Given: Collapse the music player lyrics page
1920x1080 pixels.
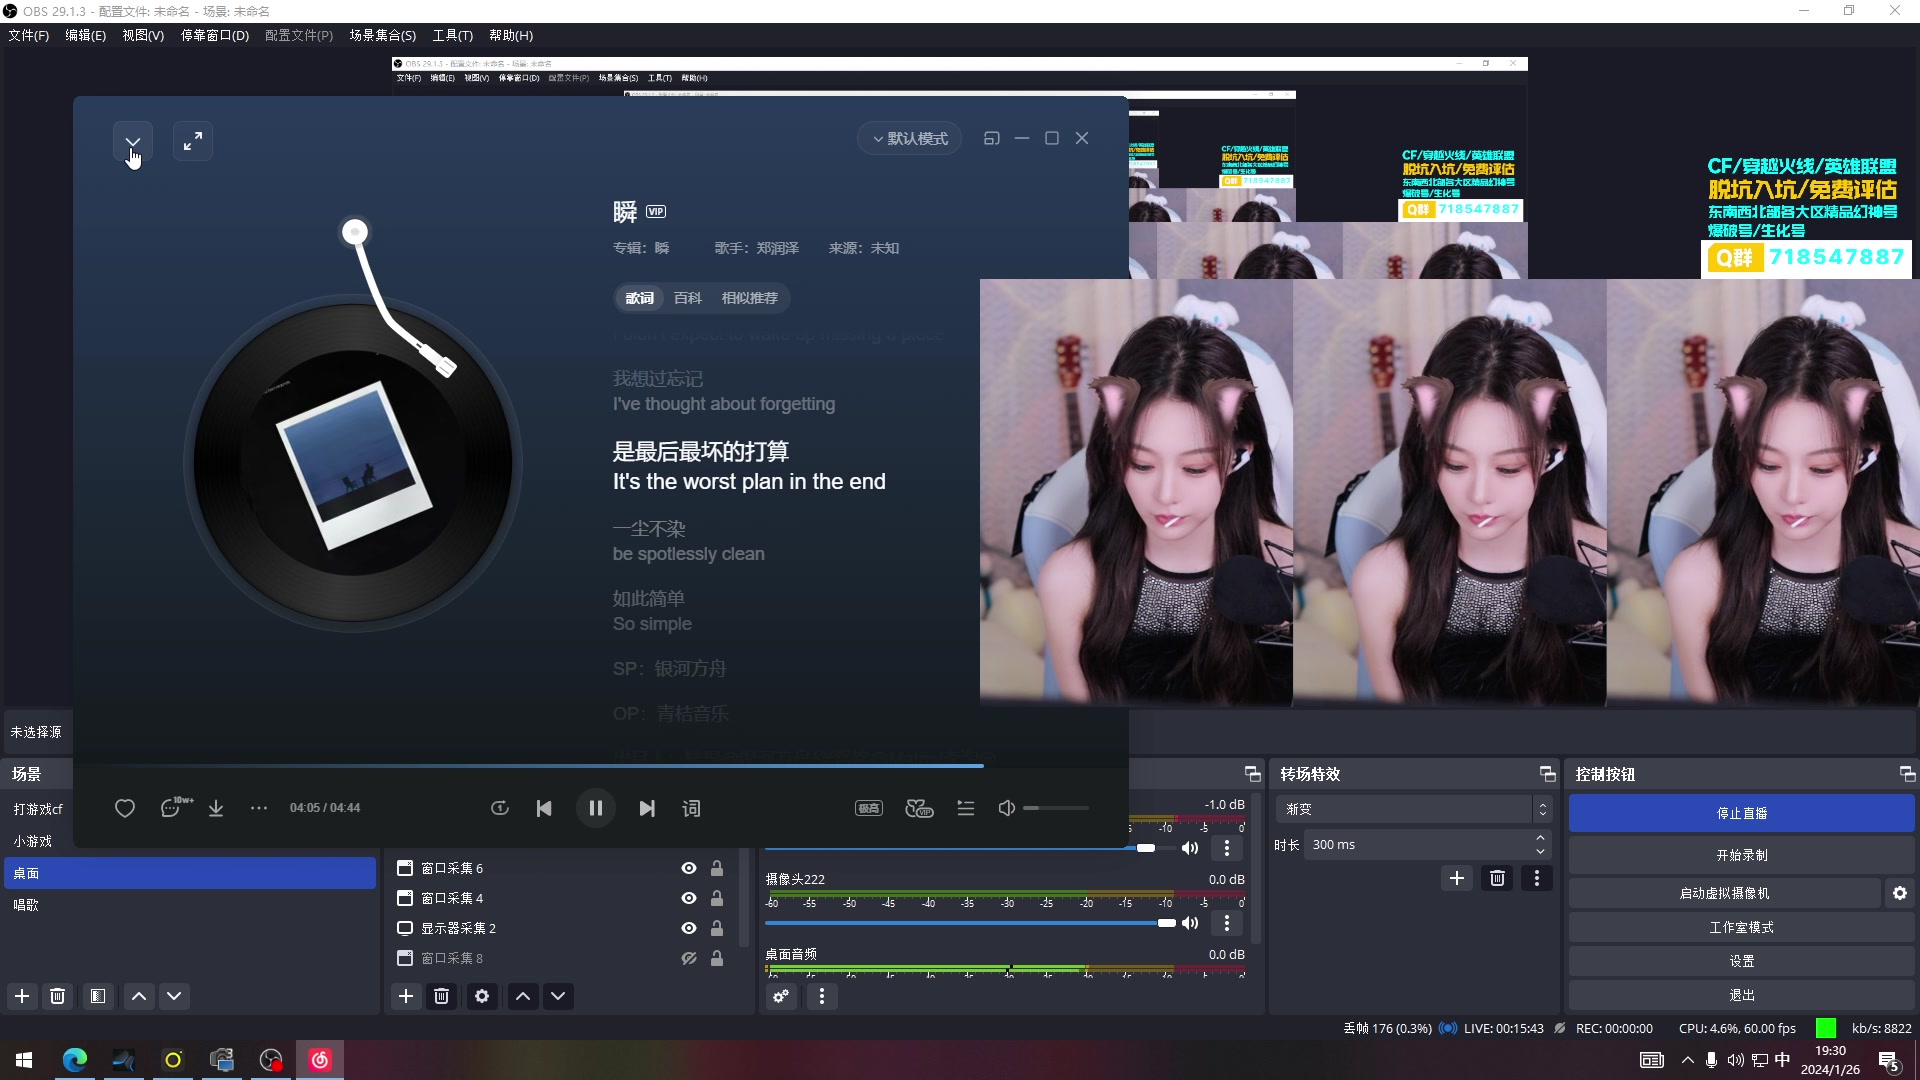Looking at the screenshot, I should [132, 142].
